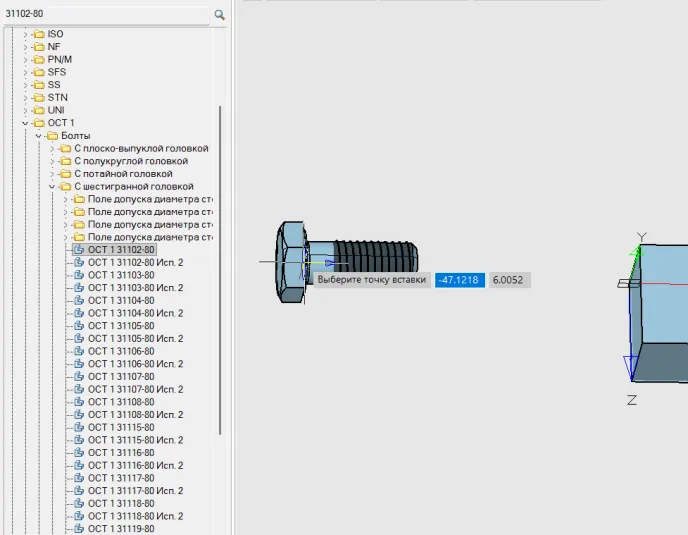Click the search field containing 31102-80

105,14
